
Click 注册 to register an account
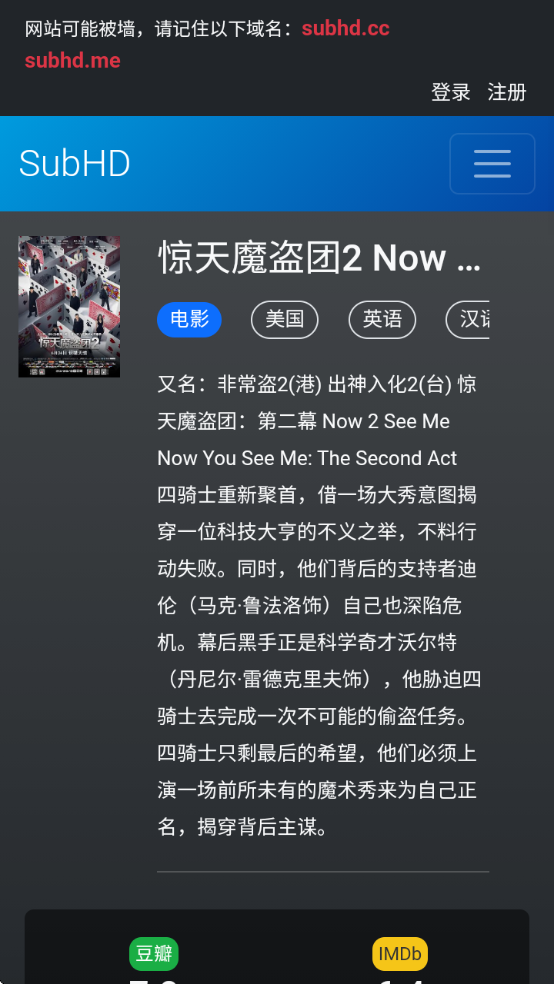pyautogui.click(x=507, y=92)
